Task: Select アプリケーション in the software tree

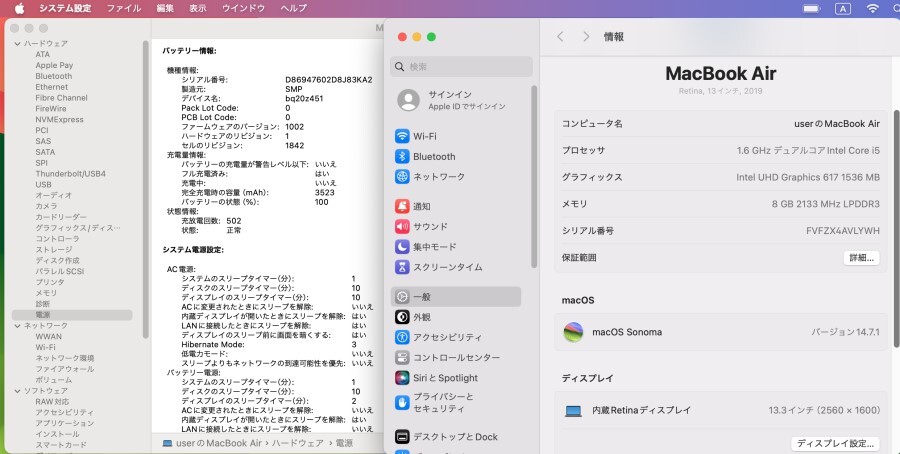Action: coord(64,423)
